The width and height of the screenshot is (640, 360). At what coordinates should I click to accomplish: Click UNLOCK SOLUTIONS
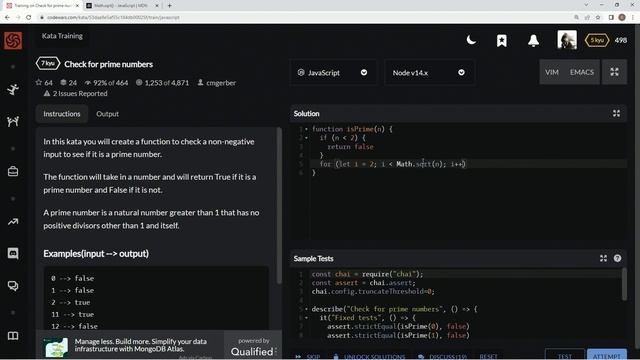(369, 357)
